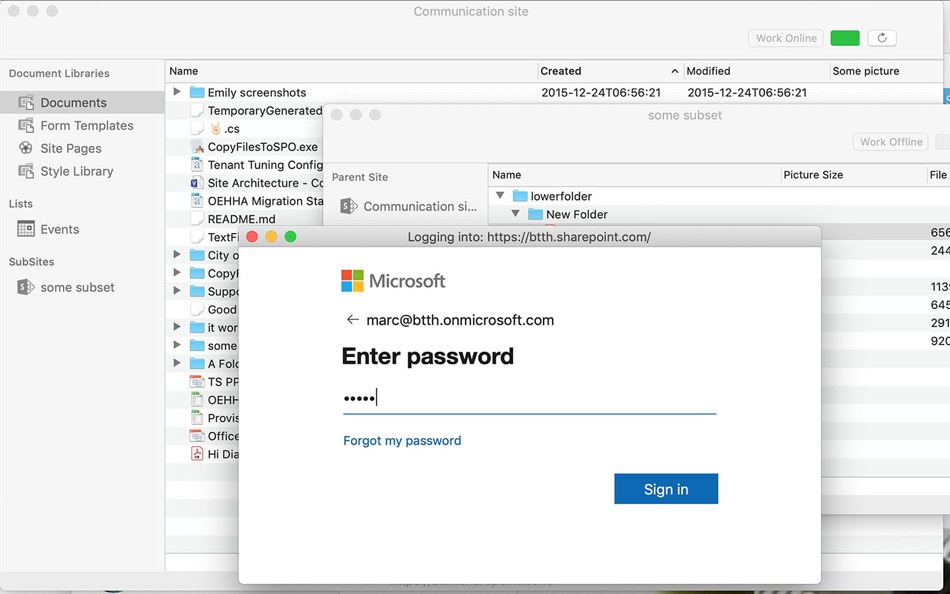
Task: Click Forgot my password link
Action: (x=402, y=441)
